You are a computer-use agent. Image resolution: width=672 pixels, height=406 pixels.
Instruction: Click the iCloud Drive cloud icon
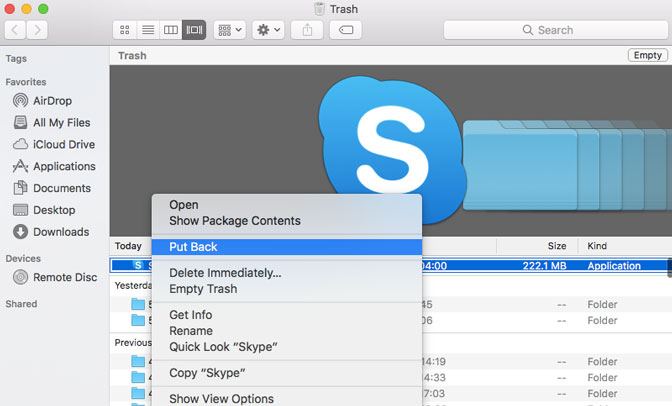point(20,144)
